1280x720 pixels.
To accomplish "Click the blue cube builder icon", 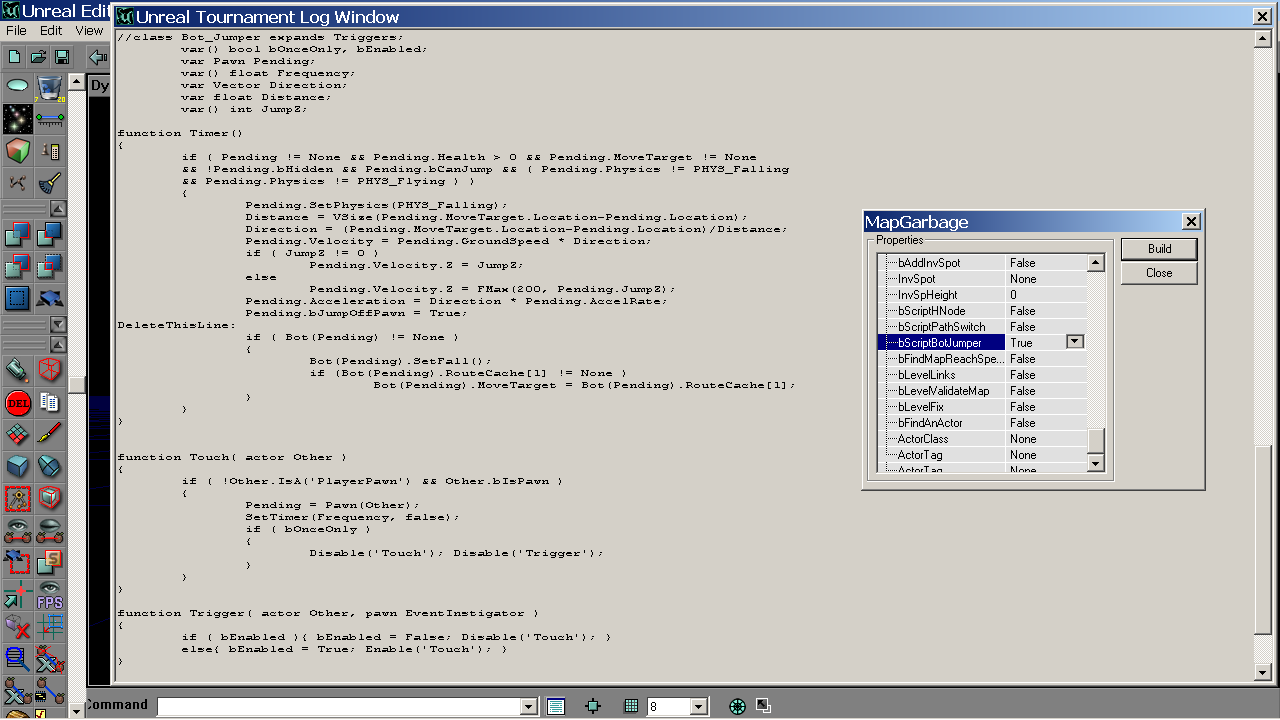I will (x=17, y=466).
